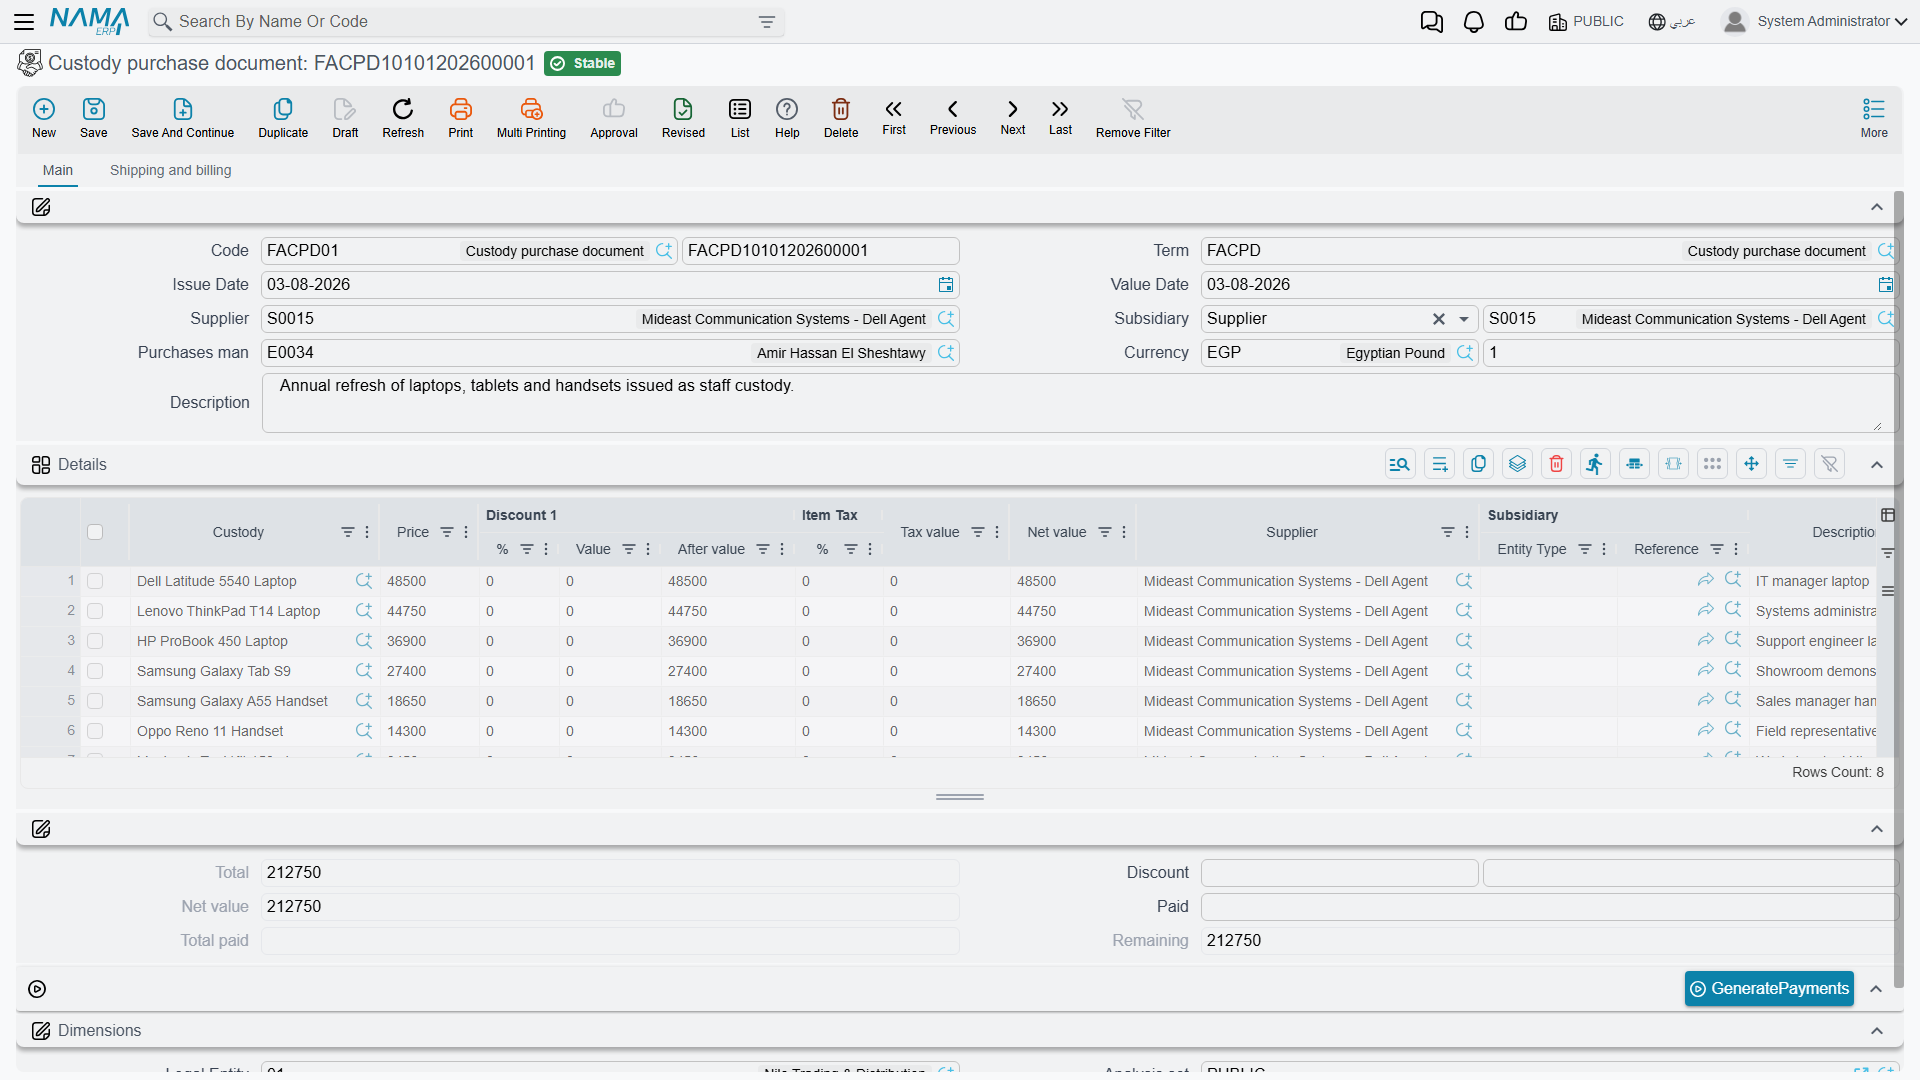Screen dimensions: 1920x1080
Task: Click into the Description text area
Action: click(x=1079, y=403)
